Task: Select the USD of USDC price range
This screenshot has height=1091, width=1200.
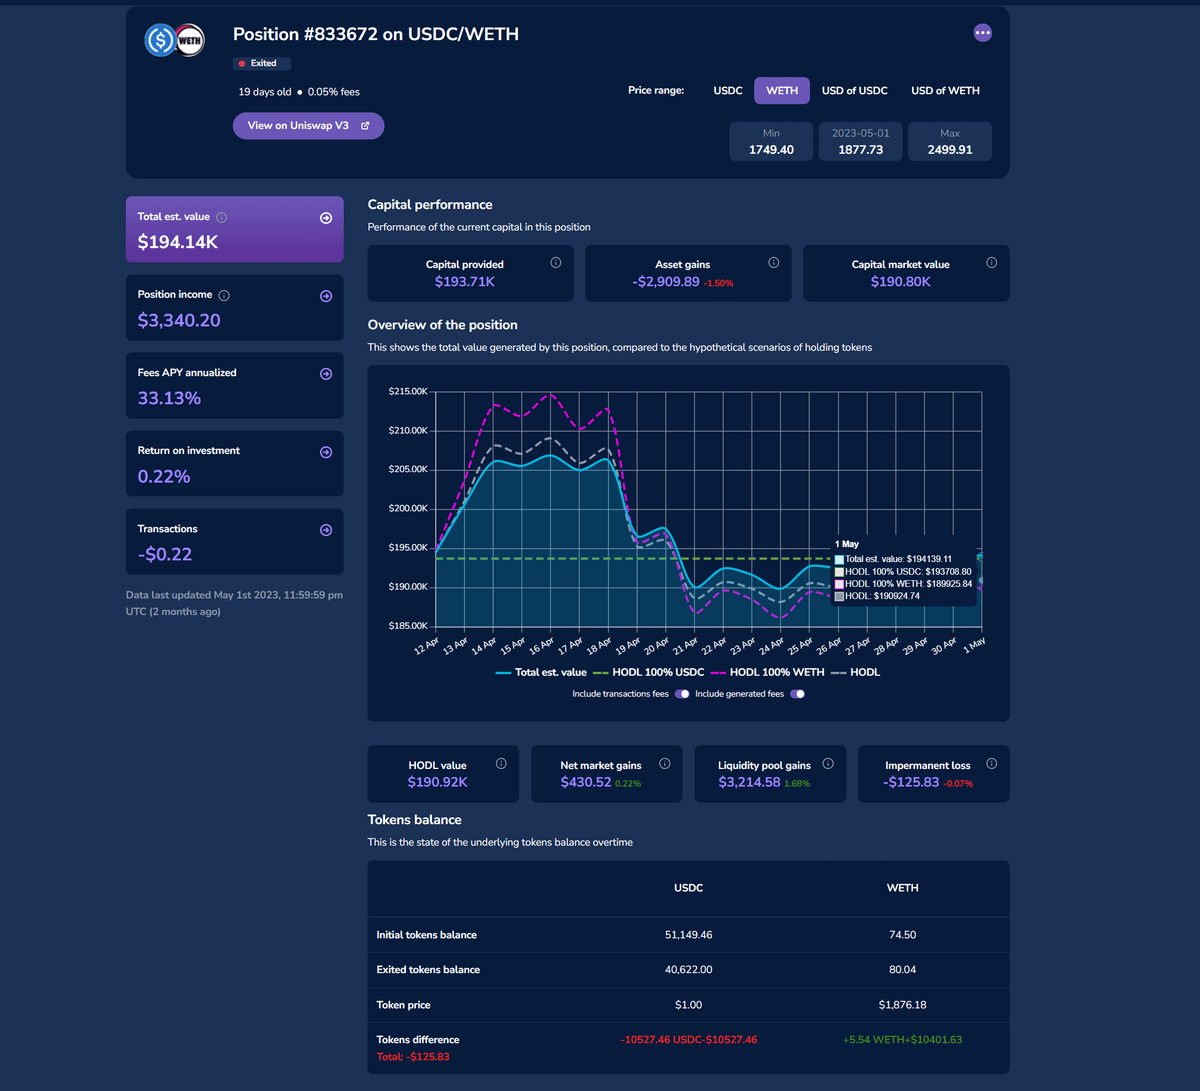Action: pos(854,91)
